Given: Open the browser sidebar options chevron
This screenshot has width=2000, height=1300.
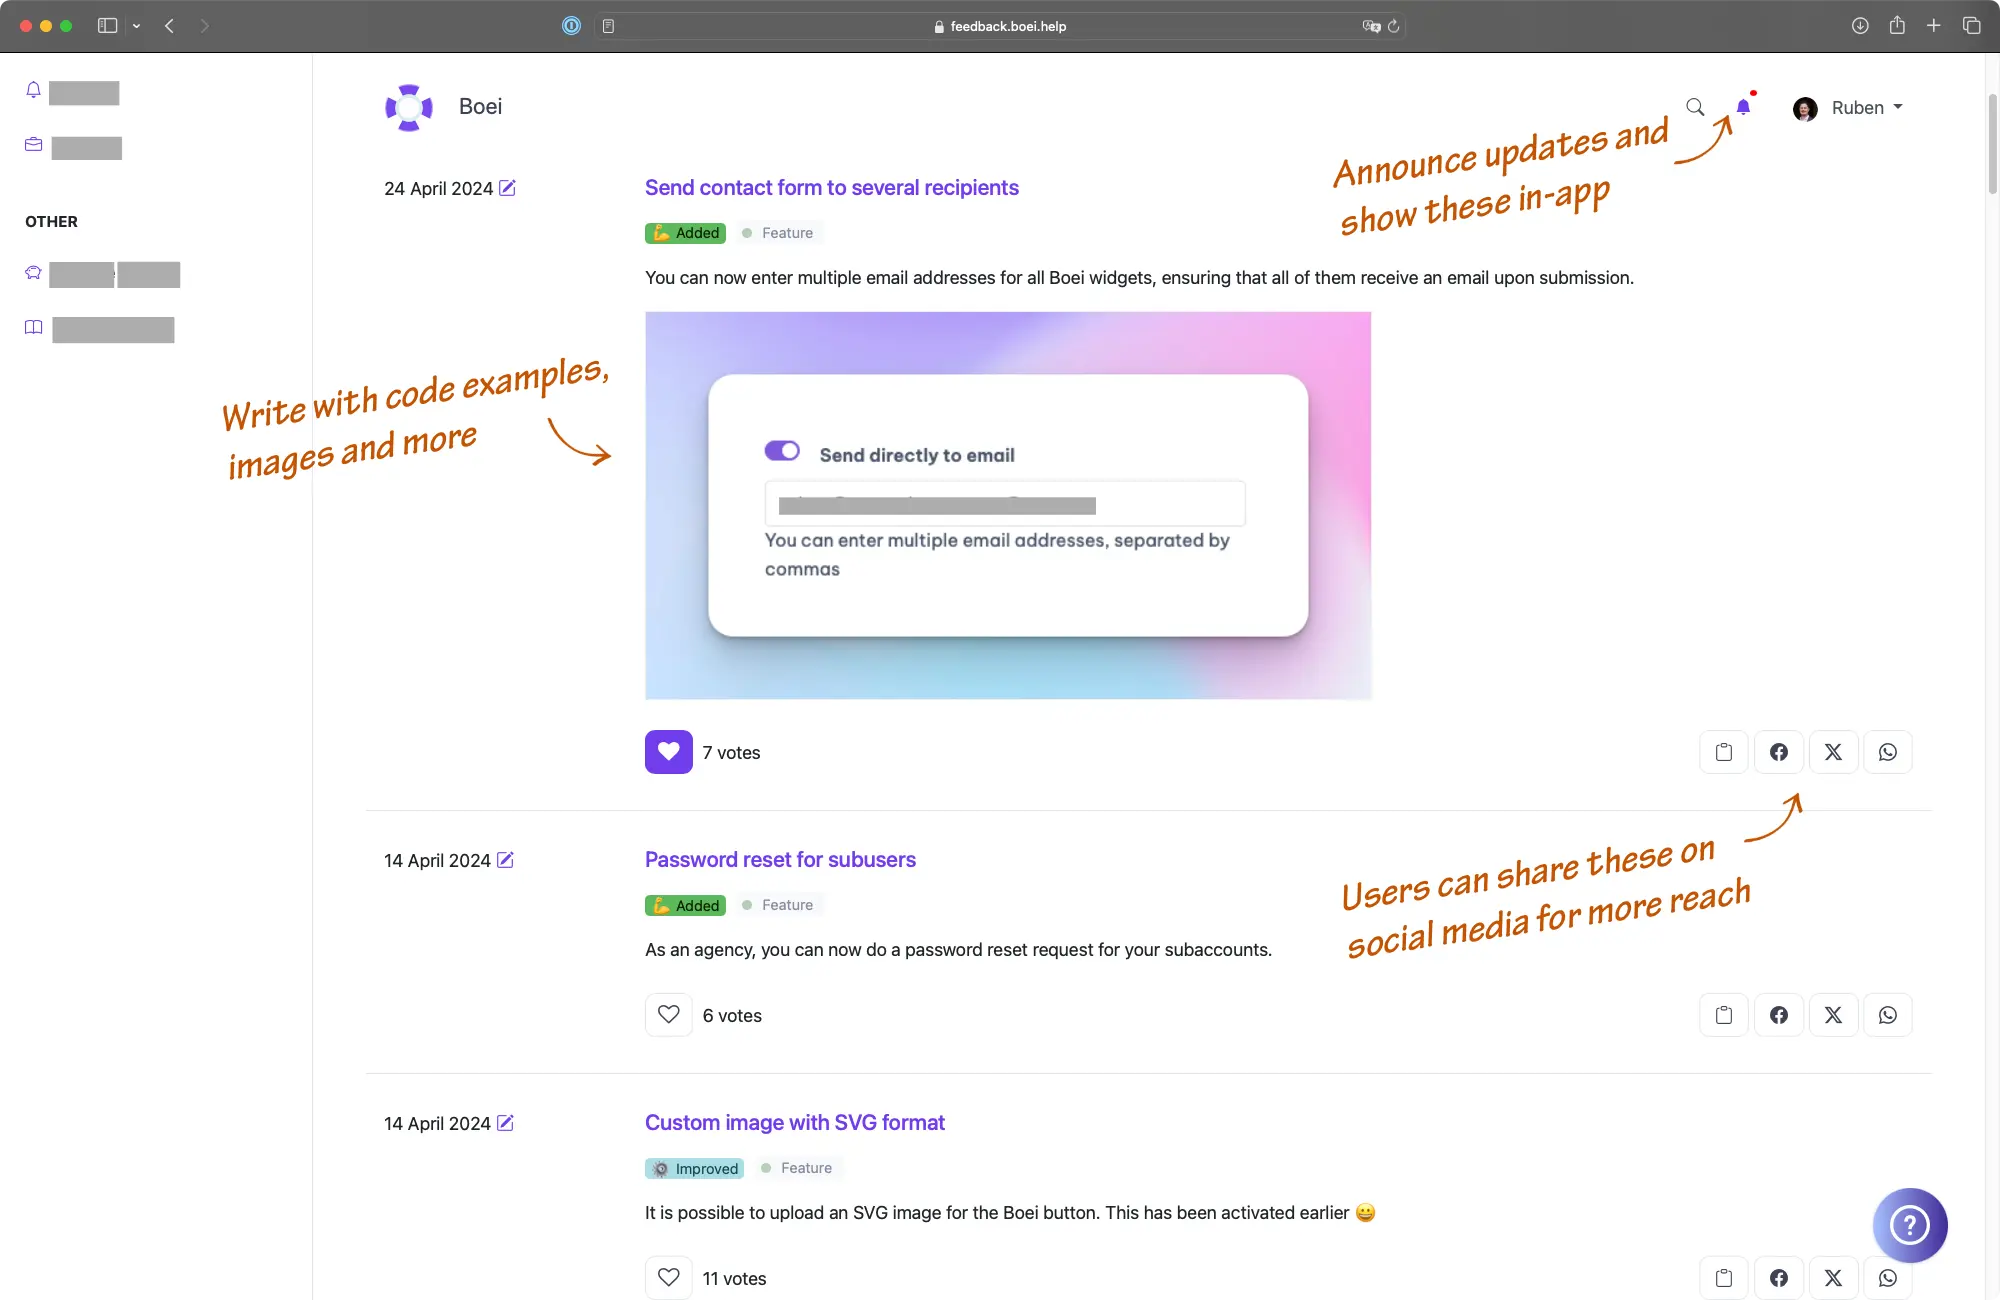Looking at the screenshot, I should tap(137, 26).
